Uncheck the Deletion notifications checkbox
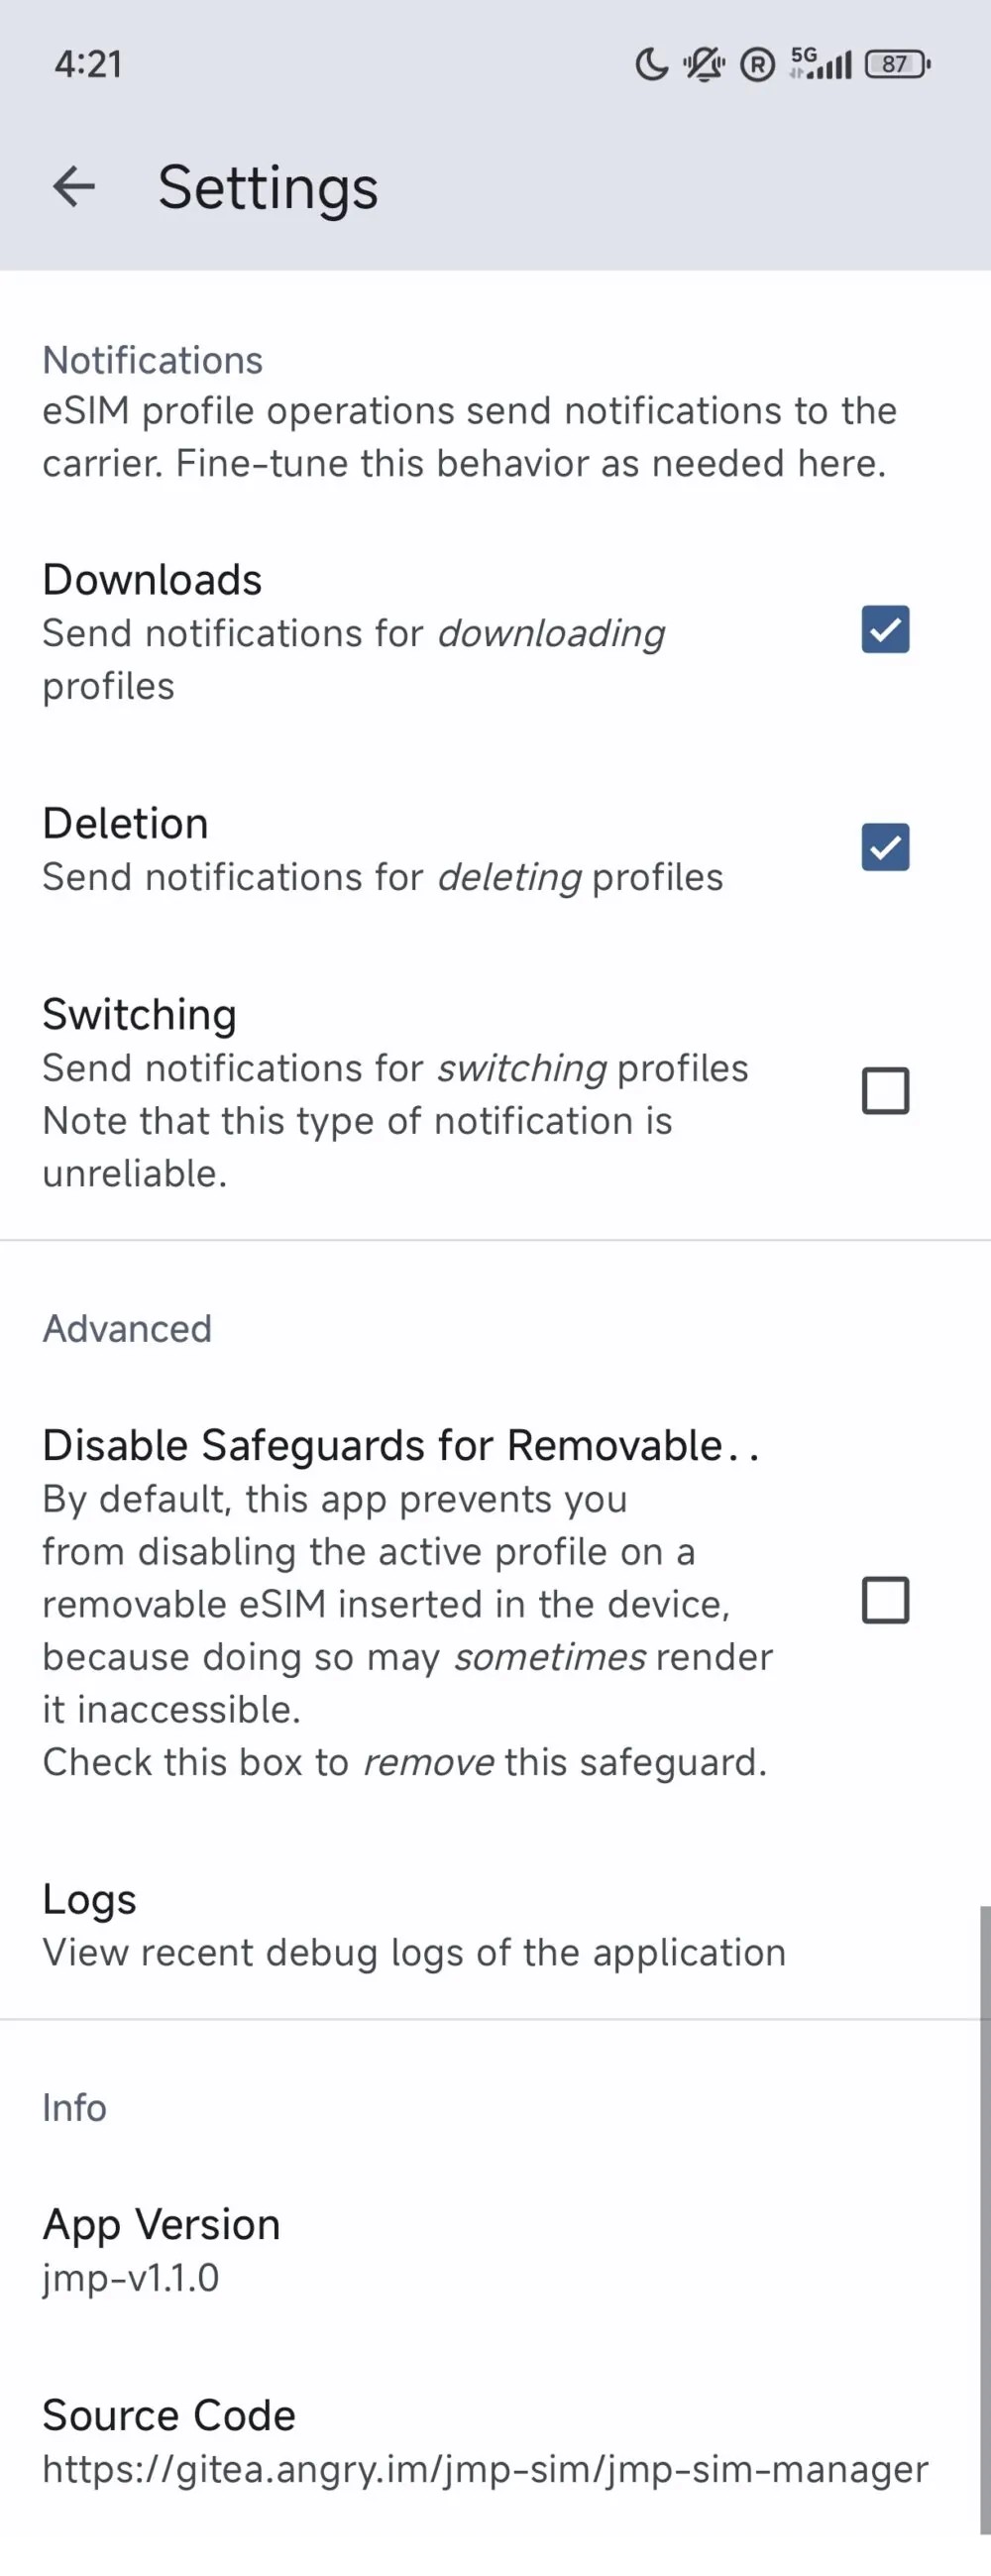Screen dimensions: 991x2576 pos(885,848)
